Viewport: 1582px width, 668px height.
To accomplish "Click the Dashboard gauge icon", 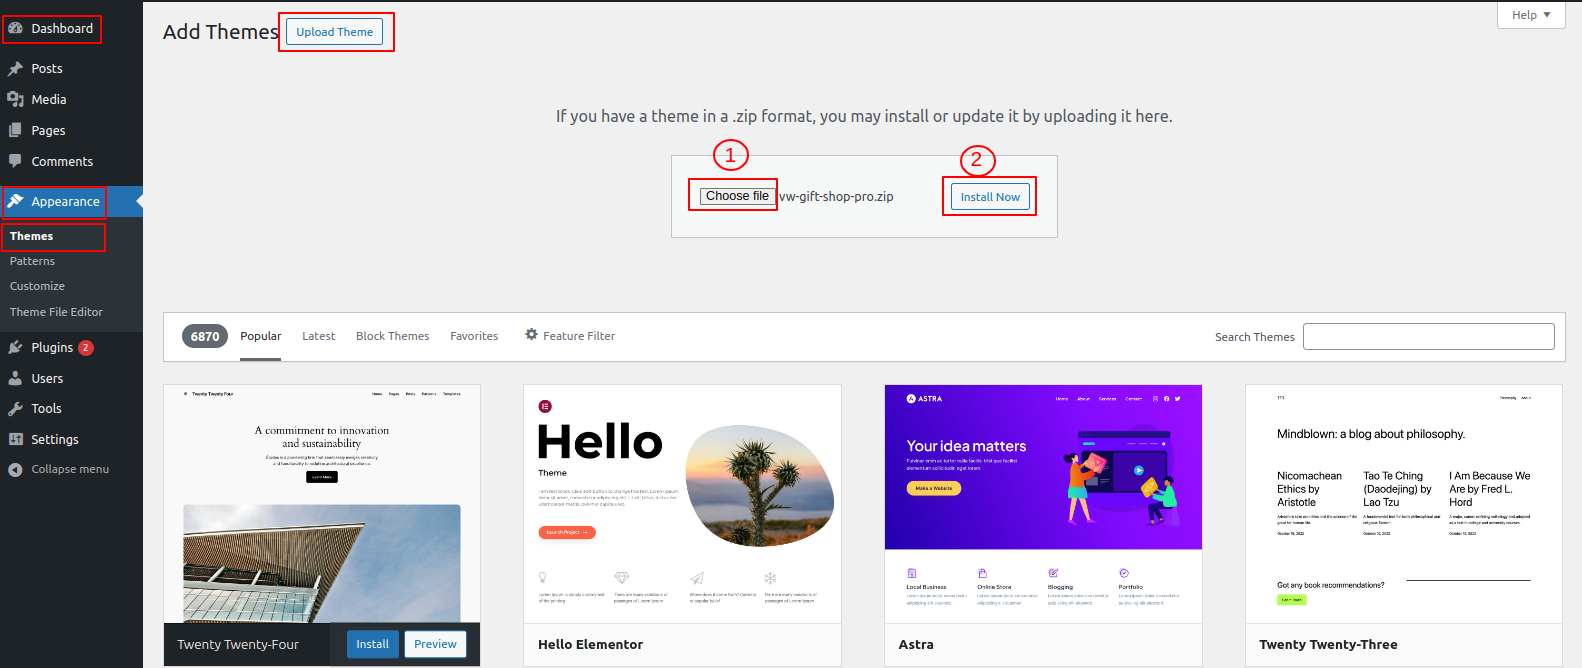I will point(15,28).
